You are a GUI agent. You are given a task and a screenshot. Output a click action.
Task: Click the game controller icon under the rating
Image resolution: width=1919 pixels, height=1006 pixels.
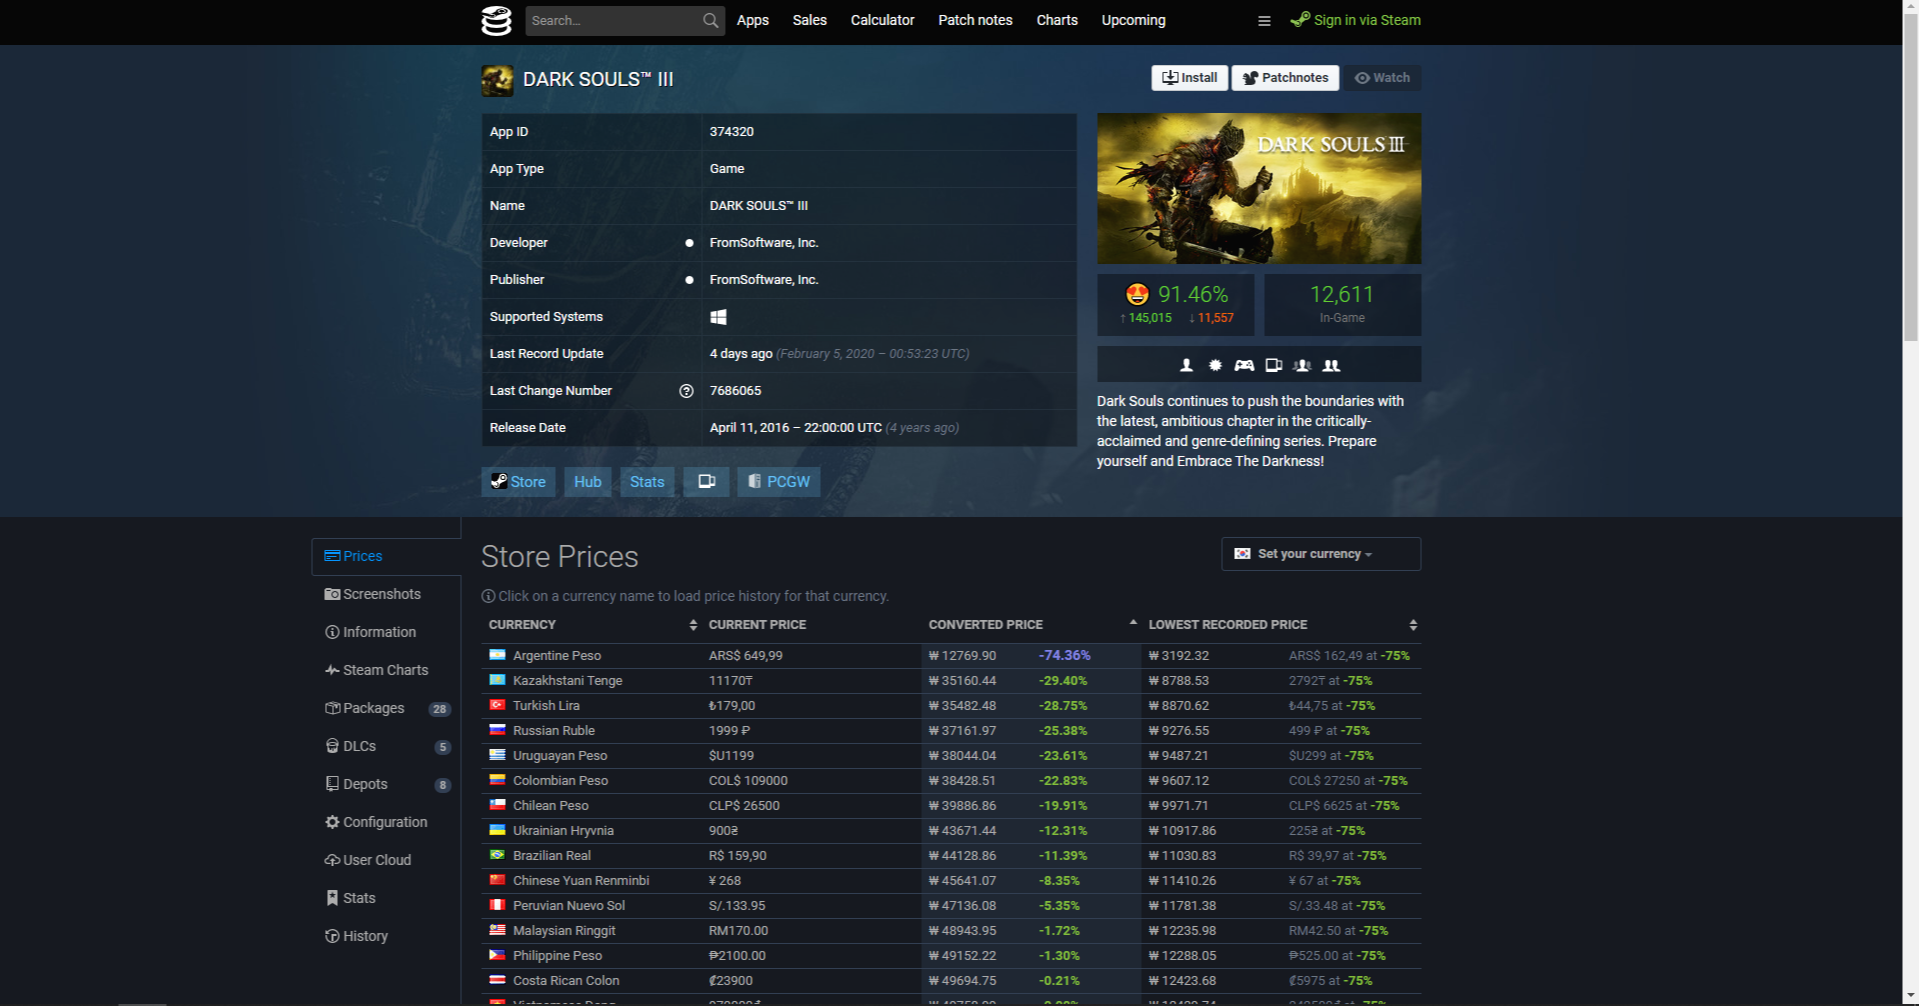[1244, 365]
